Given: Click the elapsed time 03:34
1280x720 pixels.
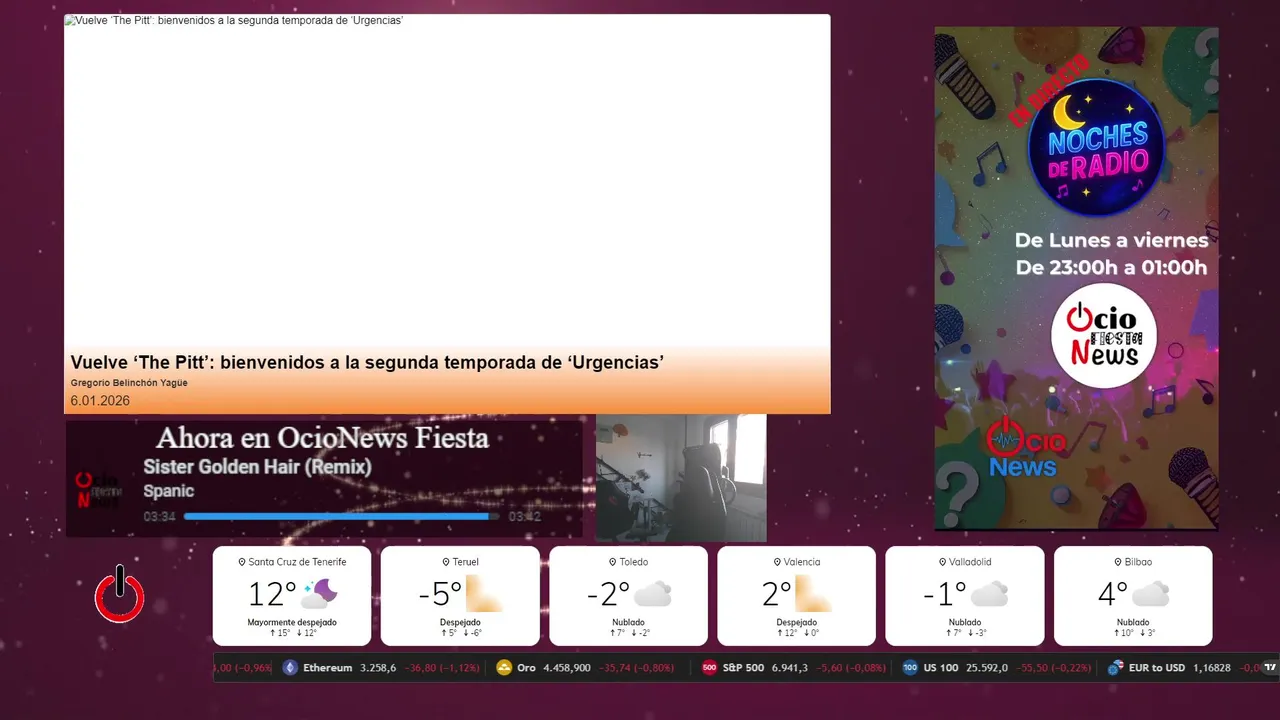Looking at the screenshot, I should coord(160,517).
